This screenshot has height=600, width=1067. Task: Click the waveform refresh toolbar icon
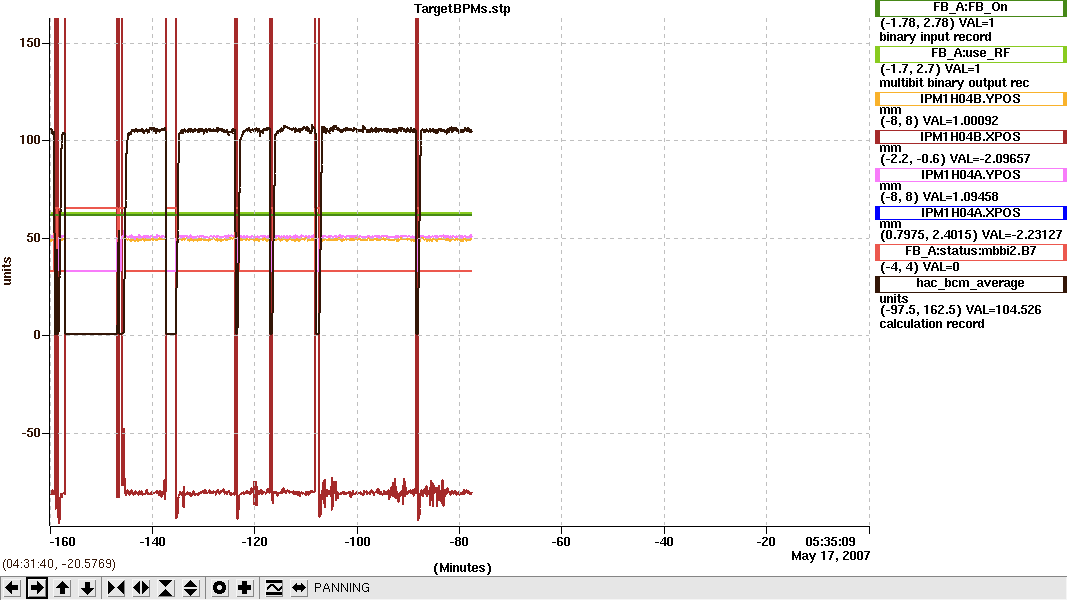pos(274,588)
